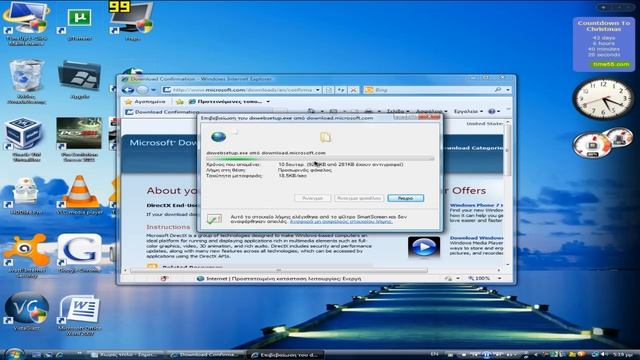Open the dark Windows logo folder icon
640x360 pixels.
[x=79, y=80]
